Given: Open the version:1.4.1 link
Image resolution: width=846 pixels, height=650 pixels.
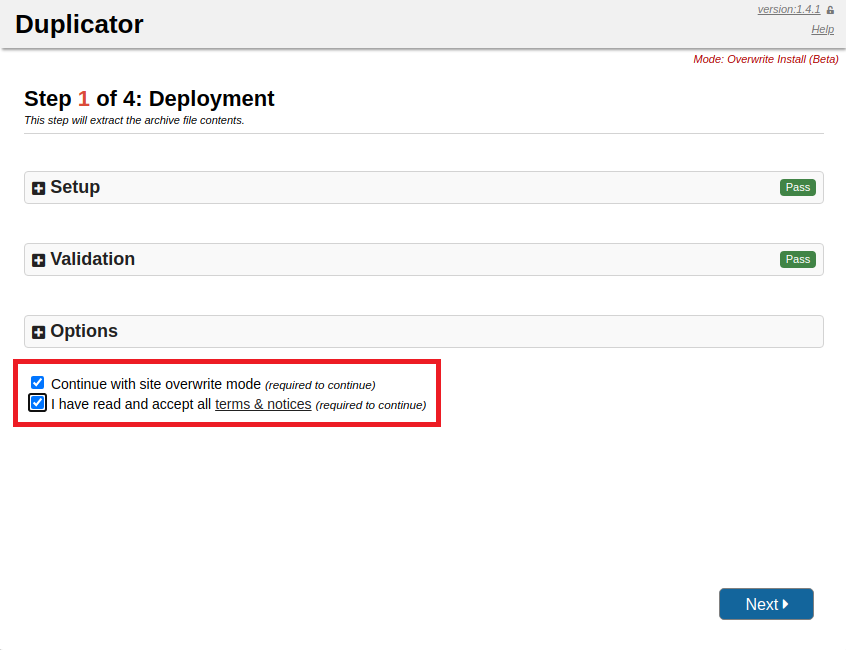Looking at the screenshot, I should [x=788, y=9].
